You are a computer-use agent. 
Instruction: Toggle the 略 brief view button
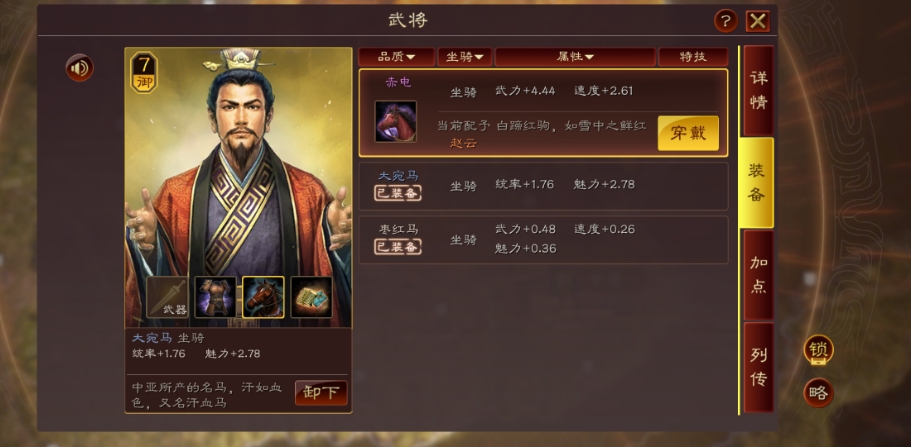pos(819,393)
